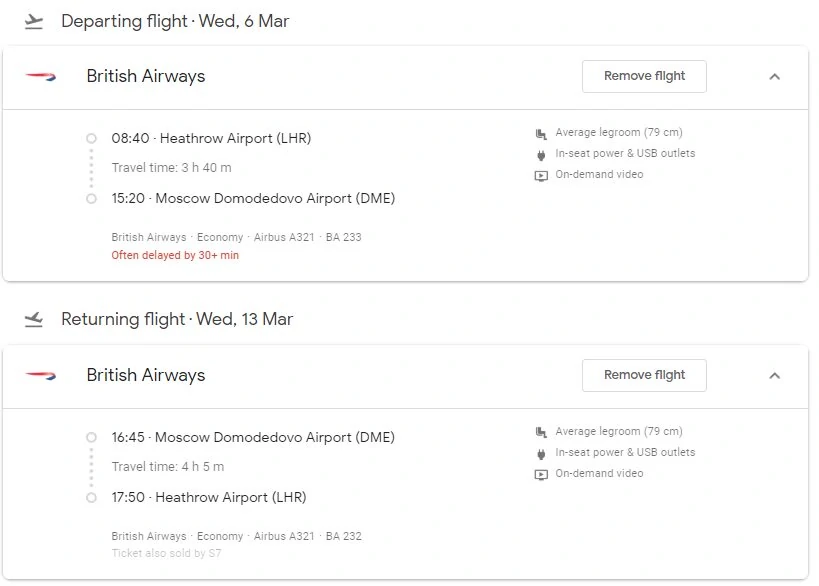Remove the departing British Airways flight
Image resolution: width=819 pixels, height=586 pixels.
click(644, 76)
